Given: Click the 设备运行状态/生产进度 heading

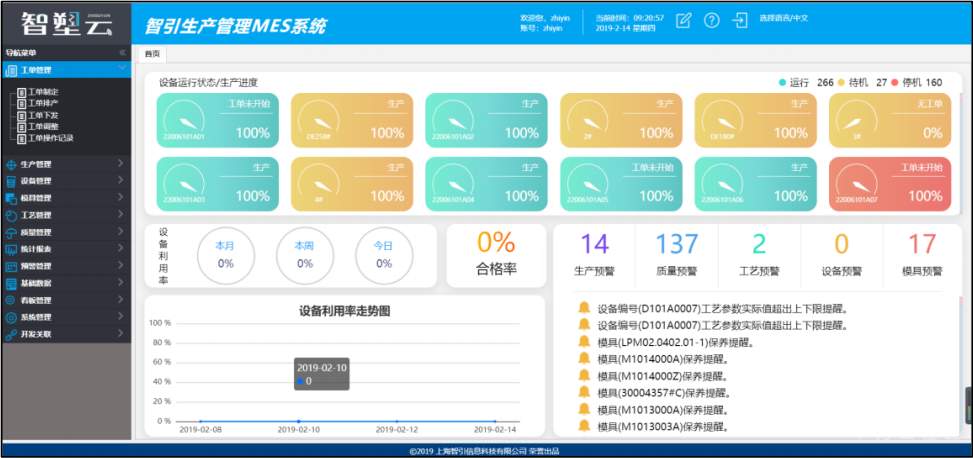Looking at the screenshot, I should [x=208, y=83].
